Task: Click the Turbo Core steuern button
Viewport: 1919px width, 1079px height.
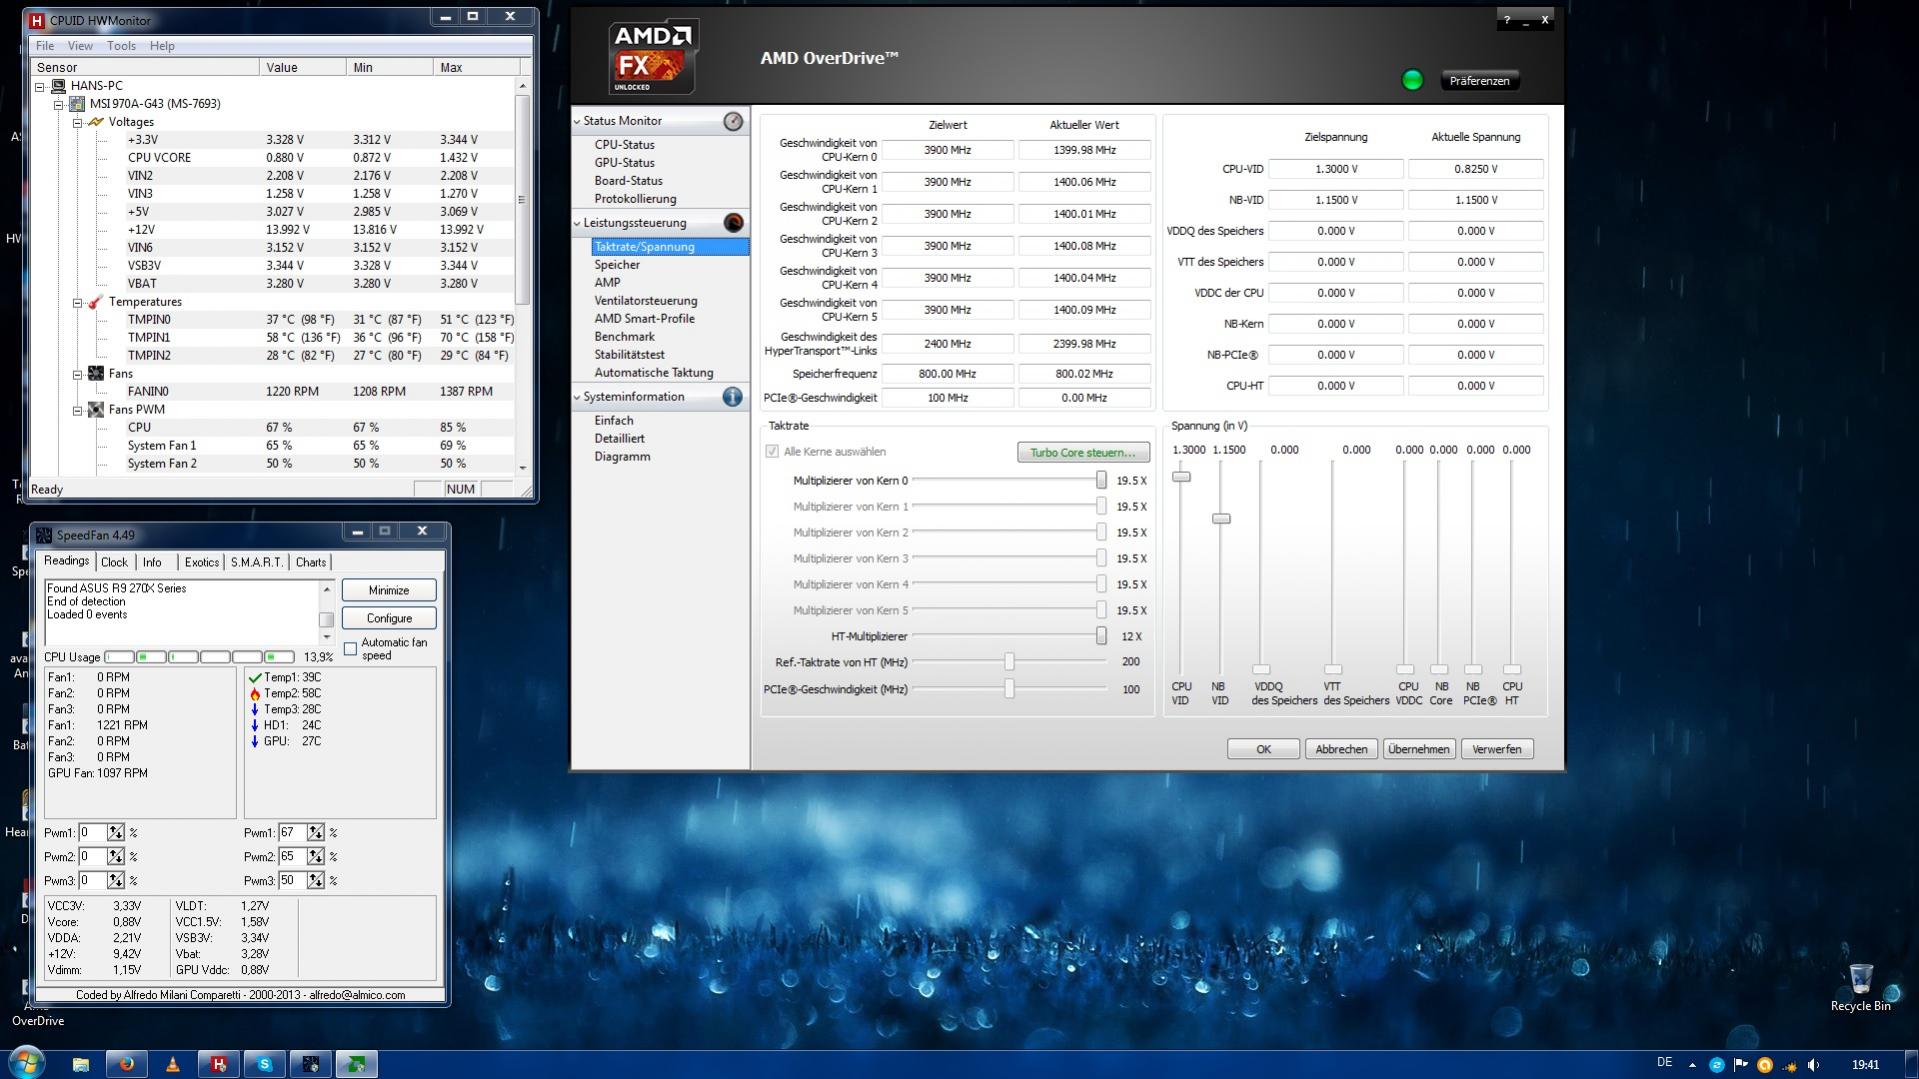Action: coord(1083,452)
